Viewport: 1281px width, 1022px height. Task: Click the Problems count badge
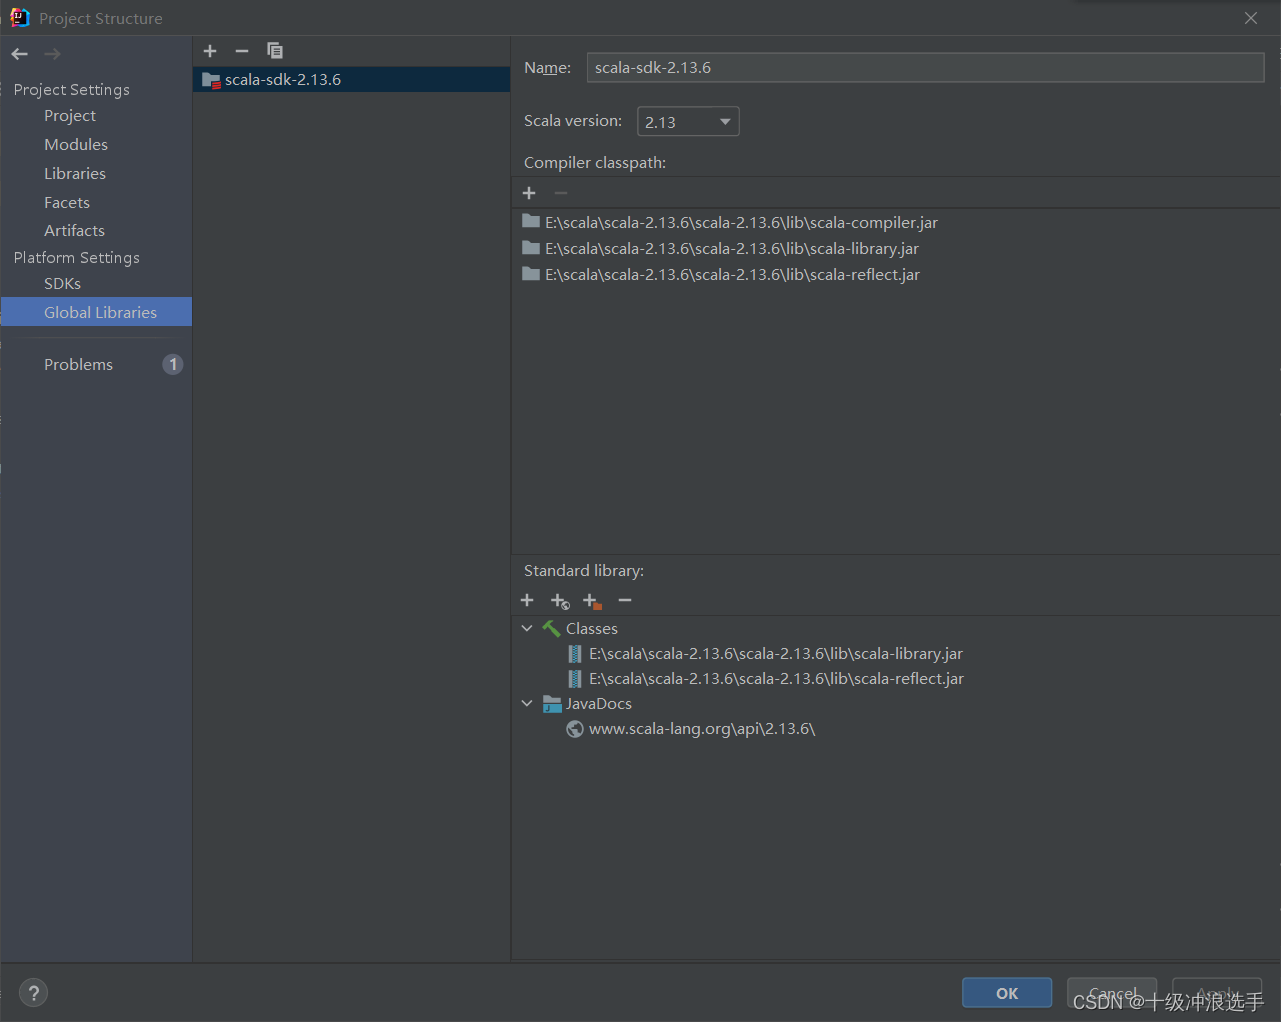(x=173, y=364)
